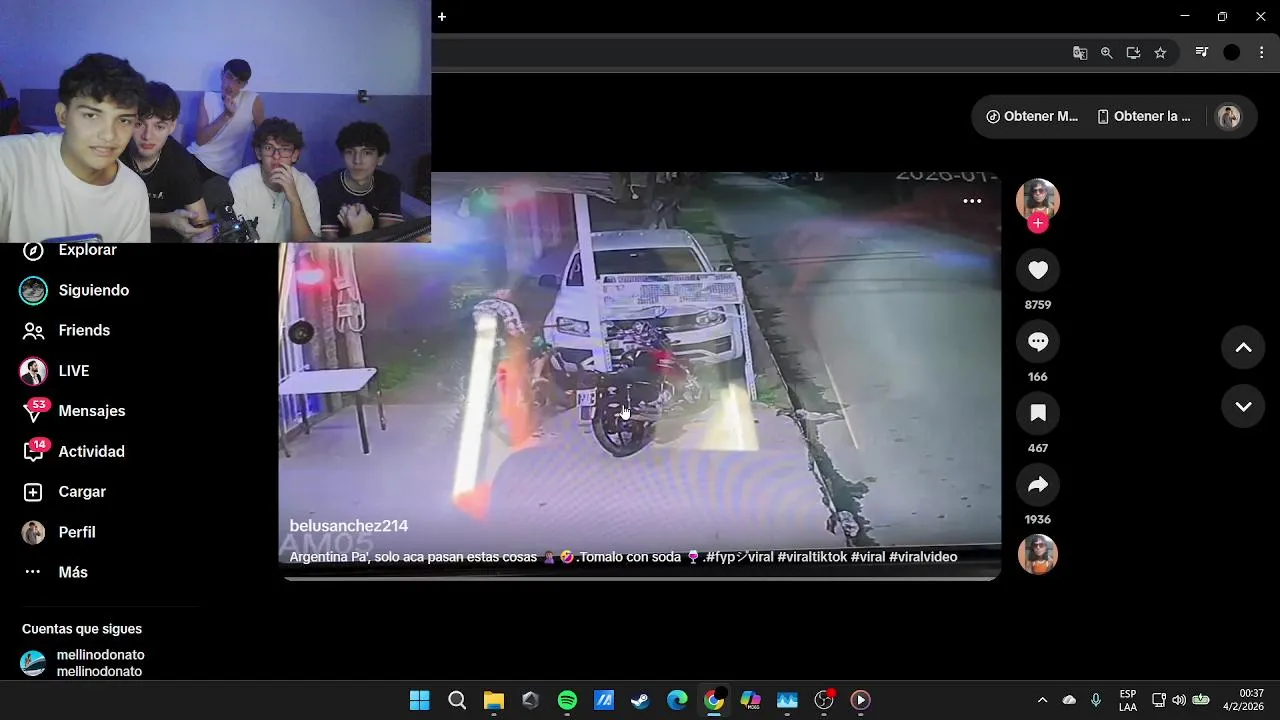This screenshot has height=720, width=1280.
Task: Click the video frame to pause playback
Action: point(640,376)
